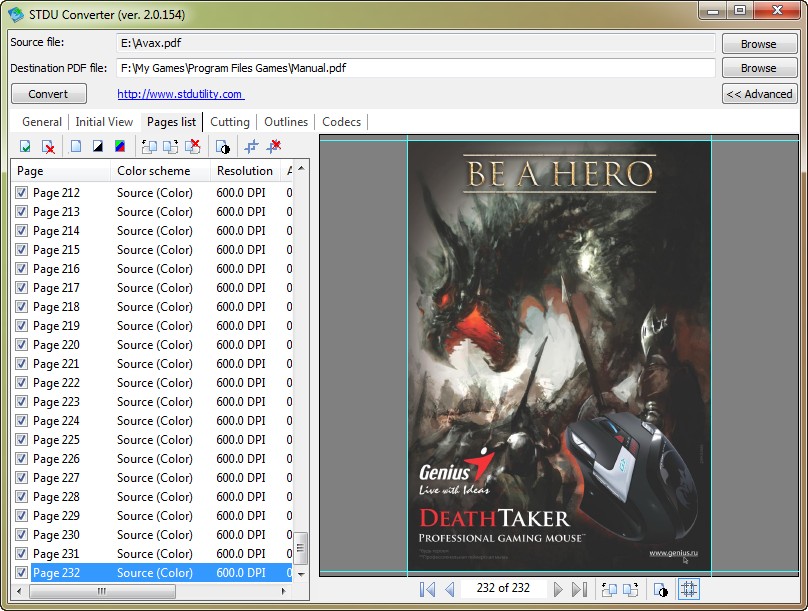The width and height of the screenshot is (808, 611).
Task: Go to first page in preview
Action: (427, 589)
